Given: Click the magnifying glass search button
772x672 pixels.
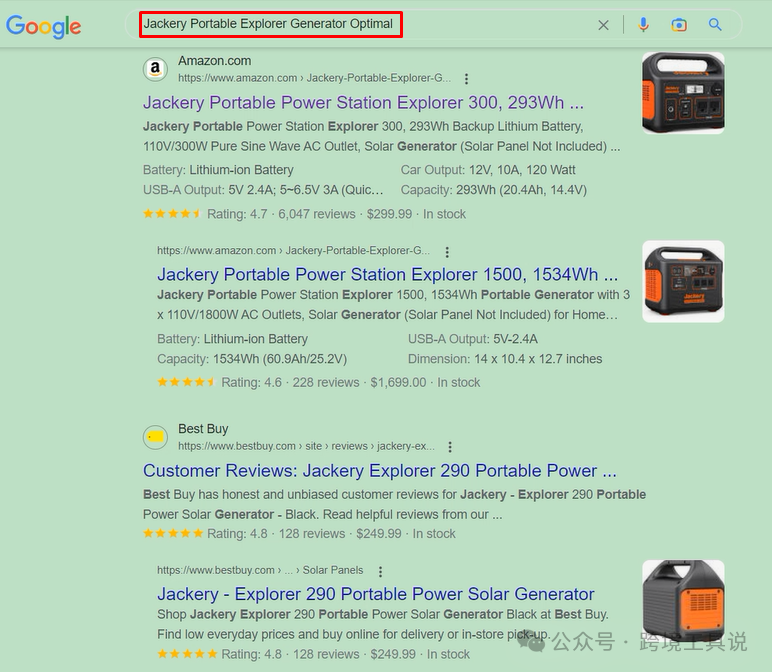Looking at the screenshot, I should (715, 25).
